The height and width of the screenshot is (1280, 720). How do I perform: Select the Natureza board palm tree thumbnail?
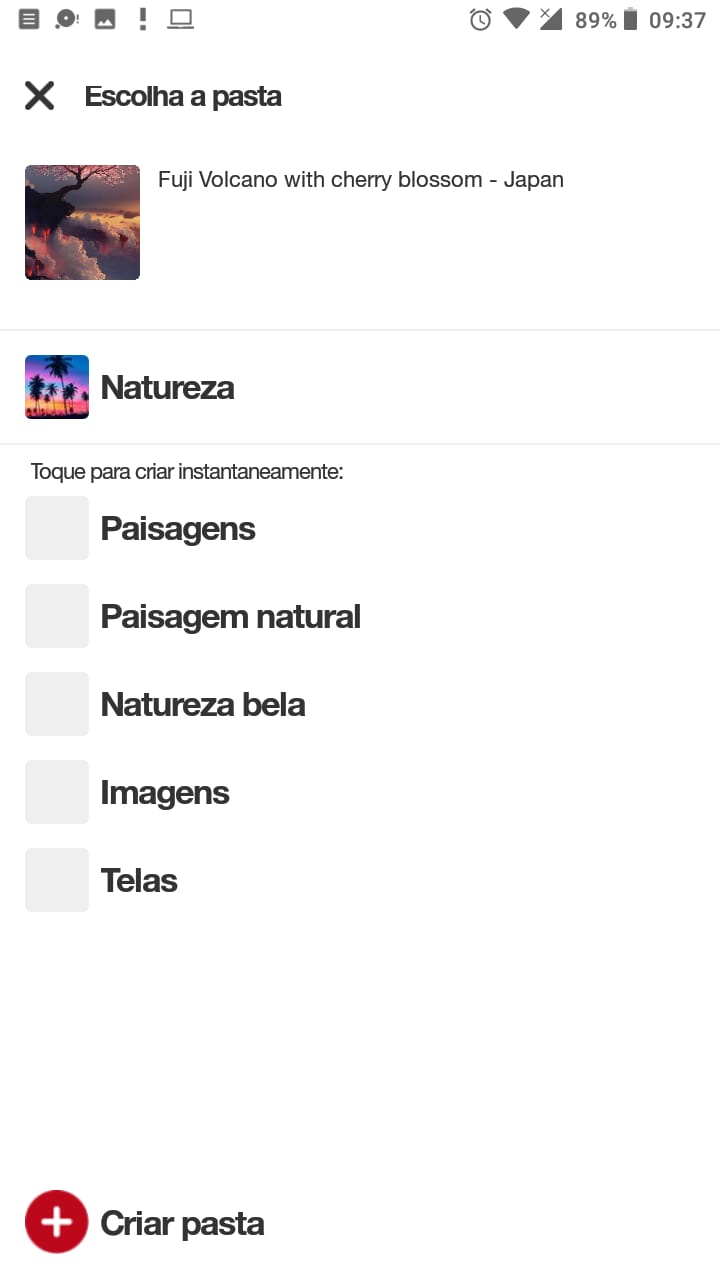coord(57,387)
